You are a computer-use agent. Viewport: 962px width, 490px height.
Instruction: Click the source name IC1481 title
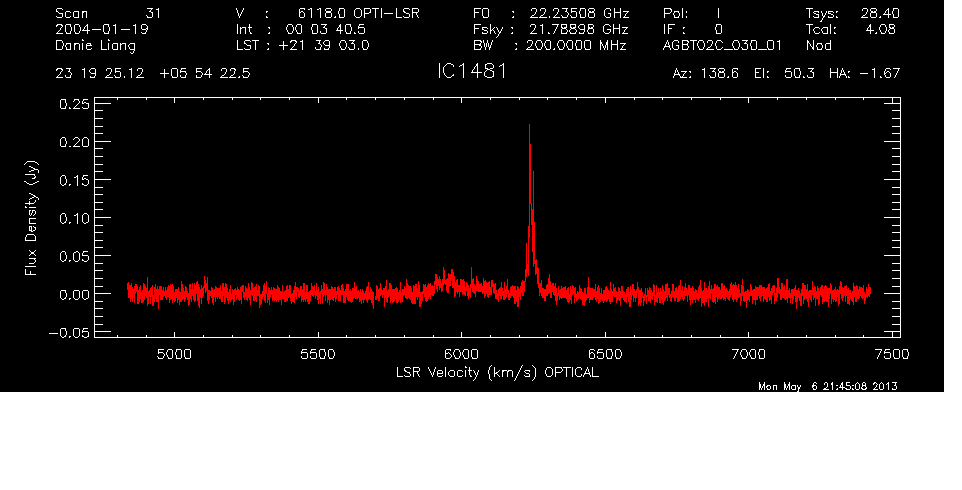(472, 71)
